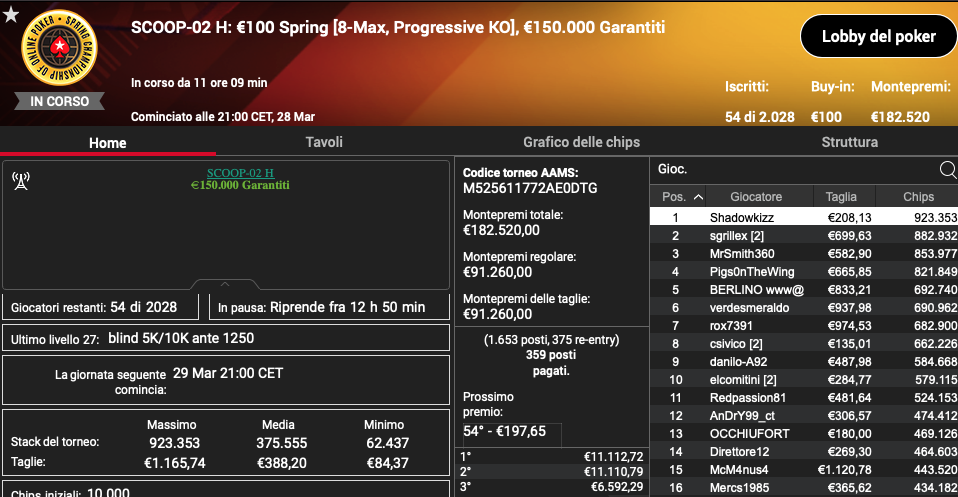
Task: Click the AAMS code M525611772AE0DTG
Action: tap(530, 188)
